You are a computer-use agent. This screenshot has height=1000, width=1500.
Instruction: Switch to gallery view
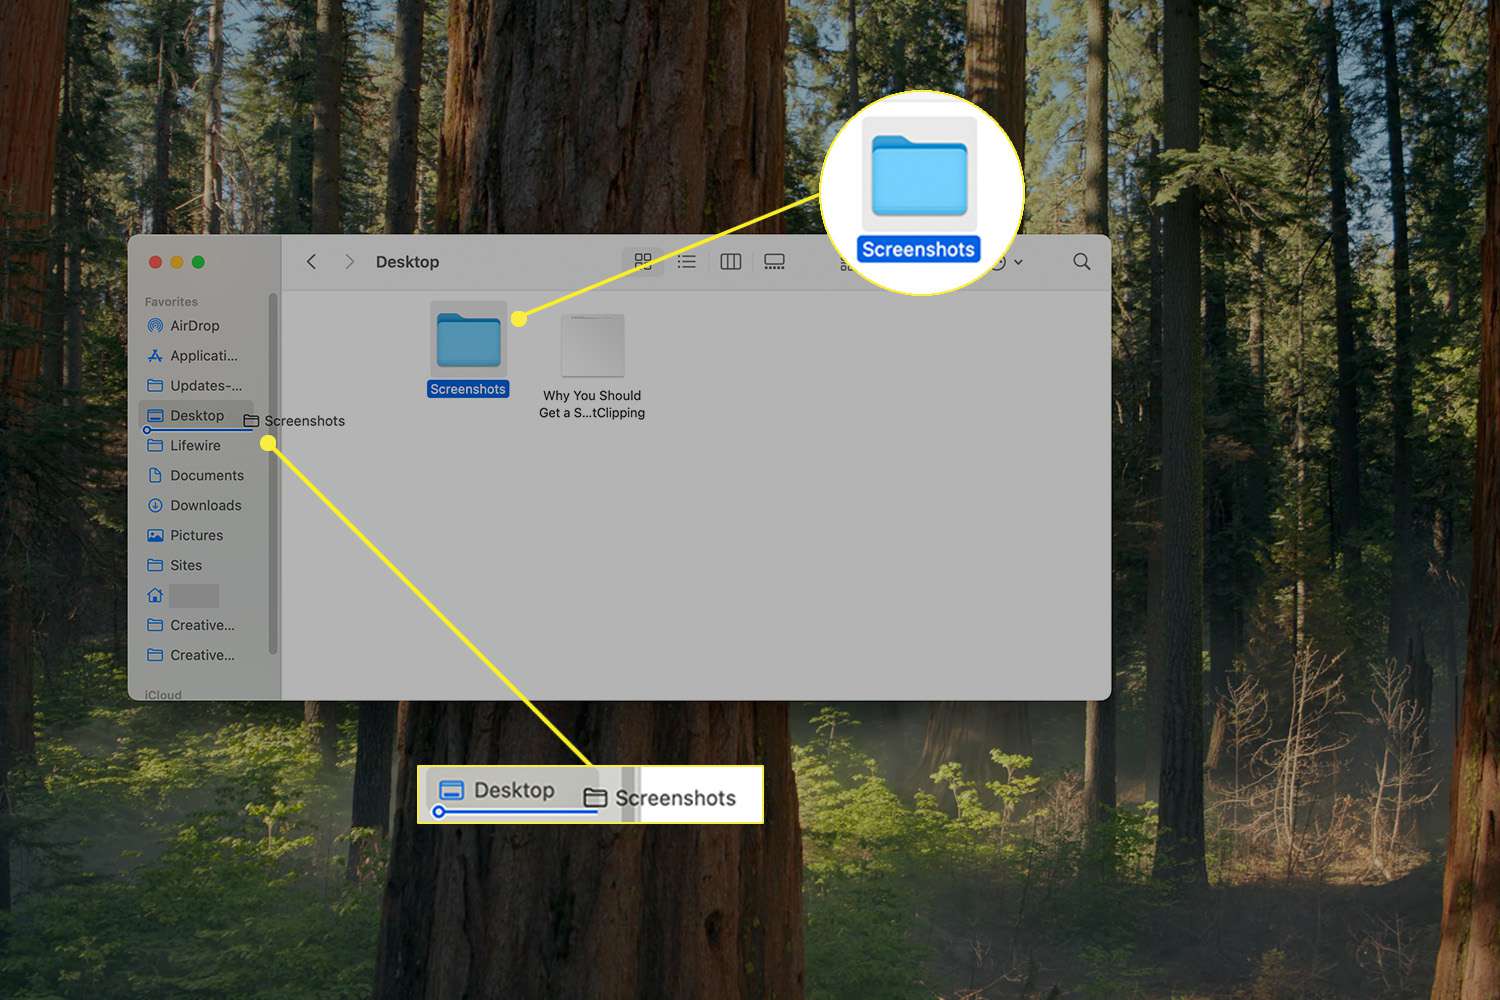pyautogui.click(x=774, y=262)
